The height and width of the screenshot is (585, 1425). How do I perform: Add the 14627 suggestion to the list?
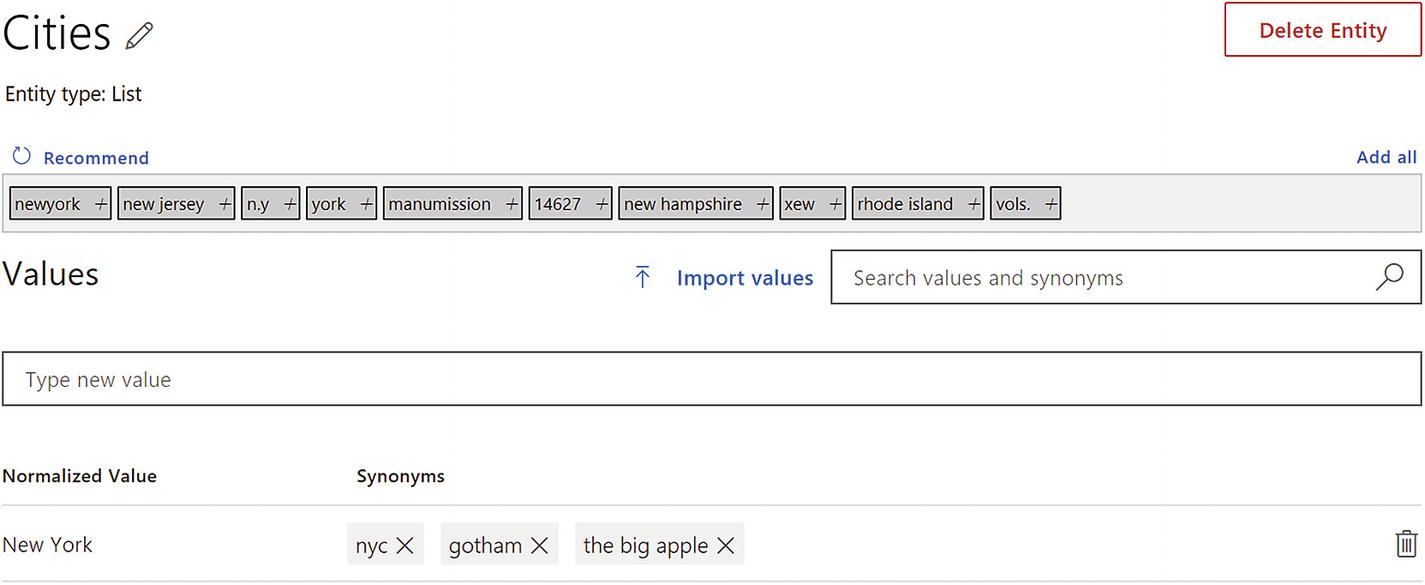602,203
